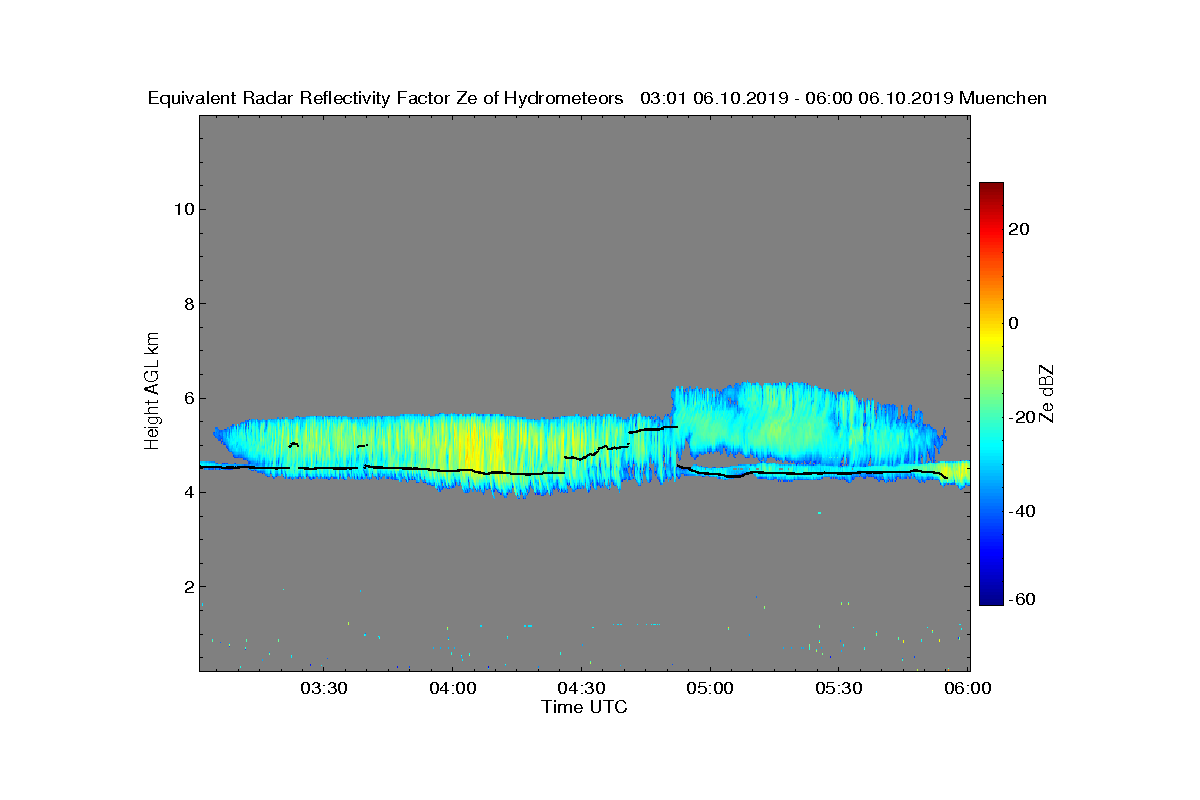Click the 'Ze dBZ' colorbar label
The image size is (1200, 800).
click(x=1046, y=393)
